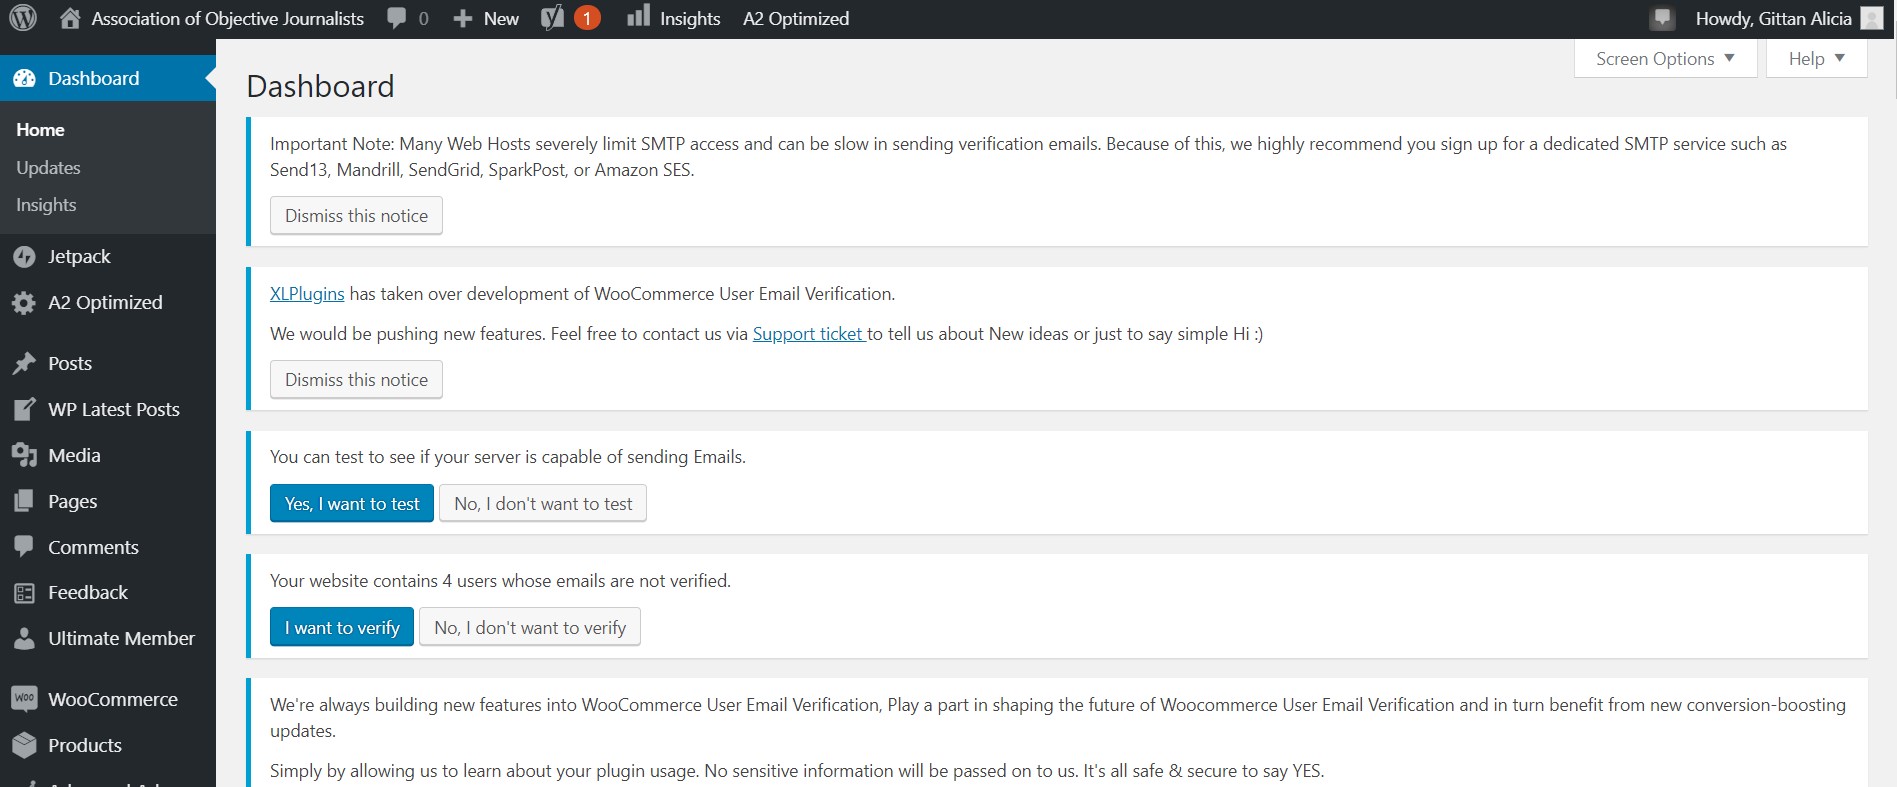This screenshot has height=787, width=1897.
Task: Click the A2 Optimized gear icon in sidebar
Action: [25, 303]
